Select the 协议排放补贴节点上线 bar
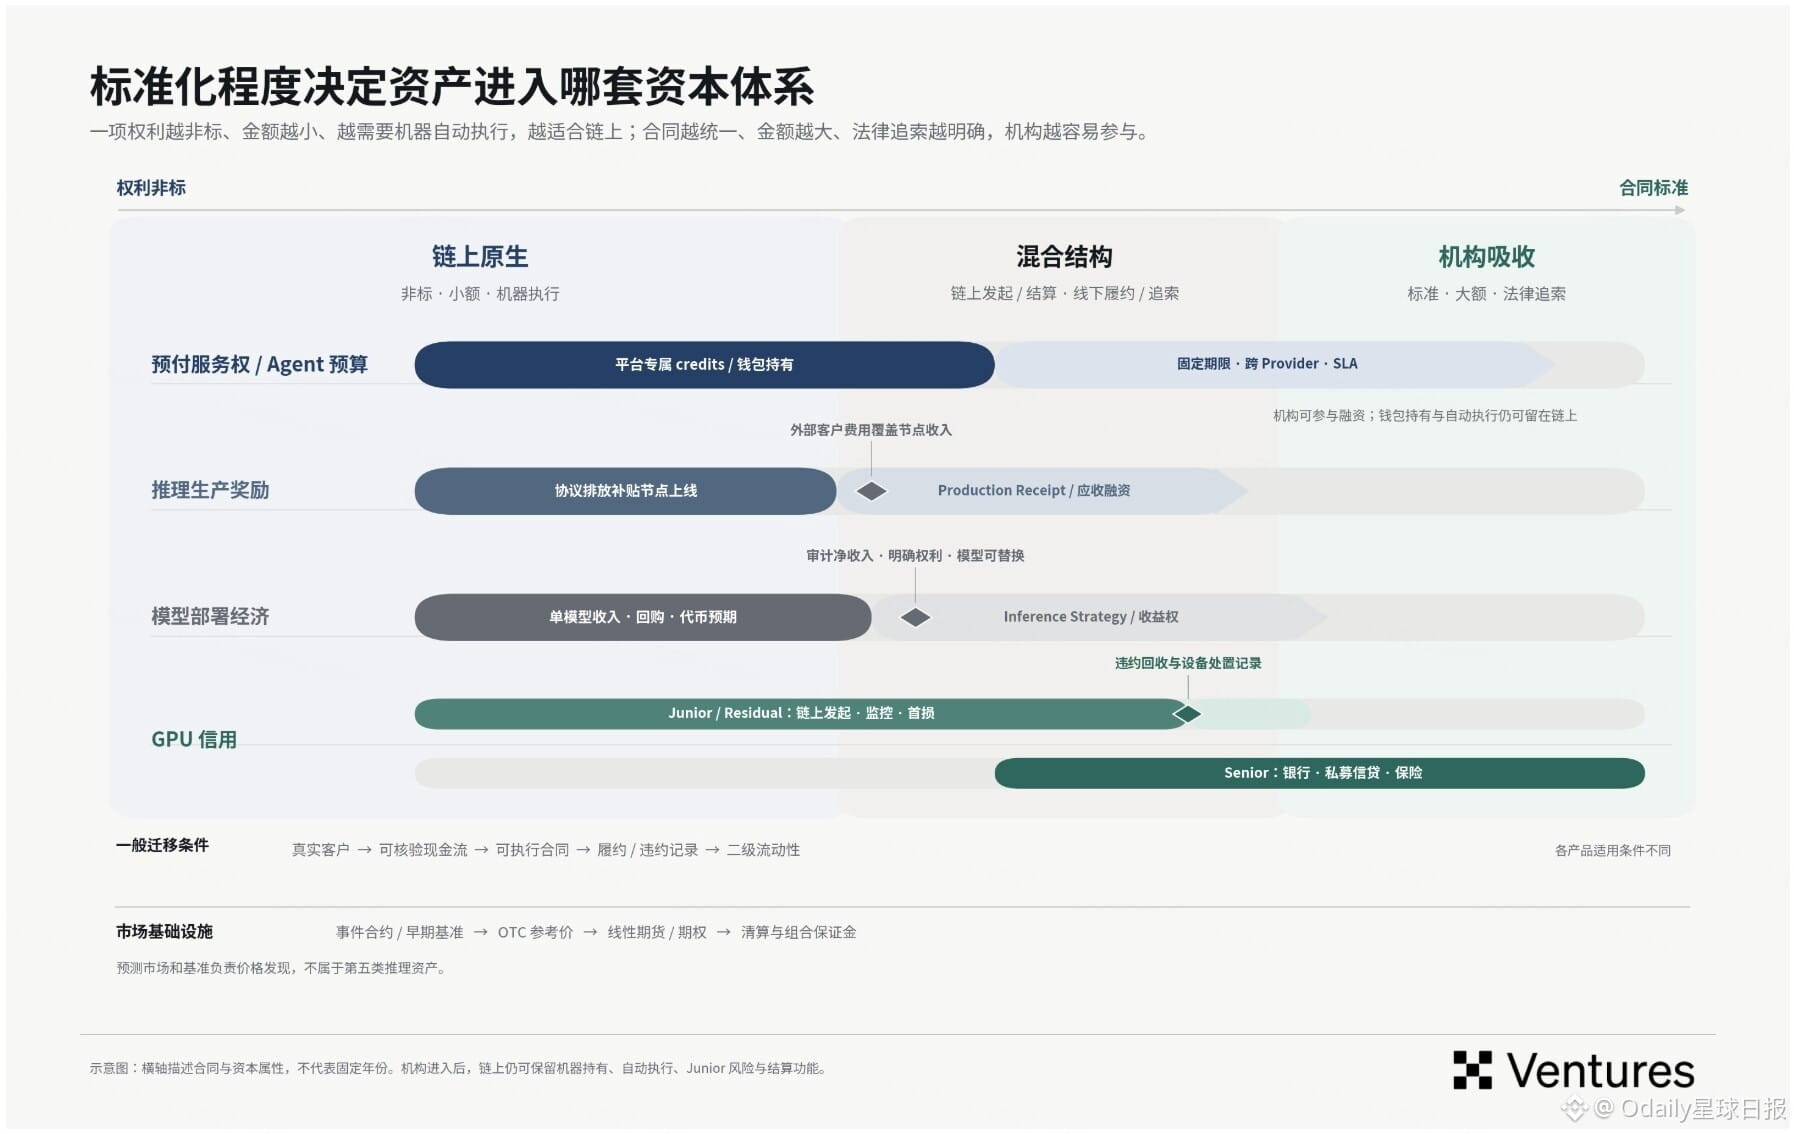The height and width of the screenshot is (1134, 1794). click(626, 491)
